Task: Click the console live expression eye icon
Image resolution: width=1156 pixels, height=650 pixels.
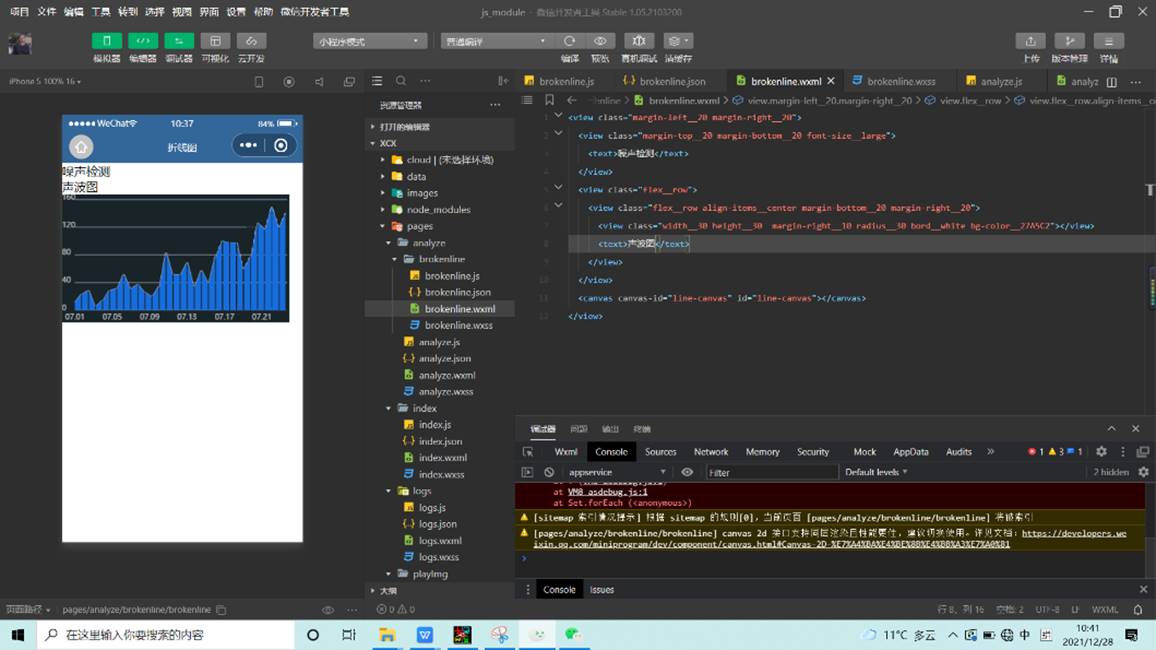Action: tap(687, 472)
